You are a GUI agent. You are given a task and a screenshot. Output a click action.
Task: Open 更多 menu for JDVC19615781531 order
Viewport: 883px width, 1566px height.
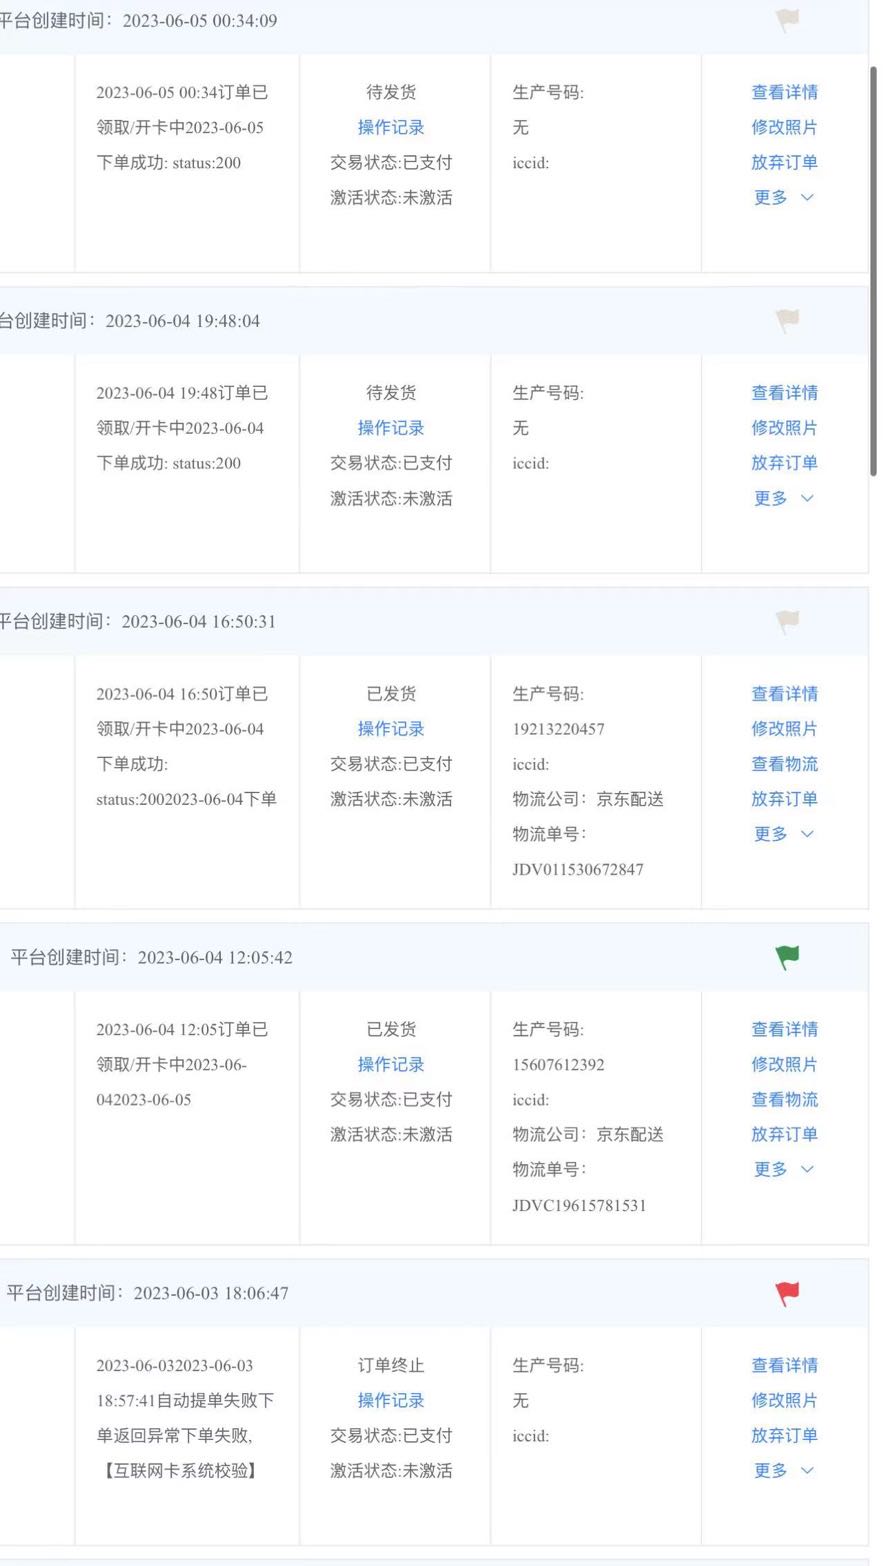(783, 1169)
